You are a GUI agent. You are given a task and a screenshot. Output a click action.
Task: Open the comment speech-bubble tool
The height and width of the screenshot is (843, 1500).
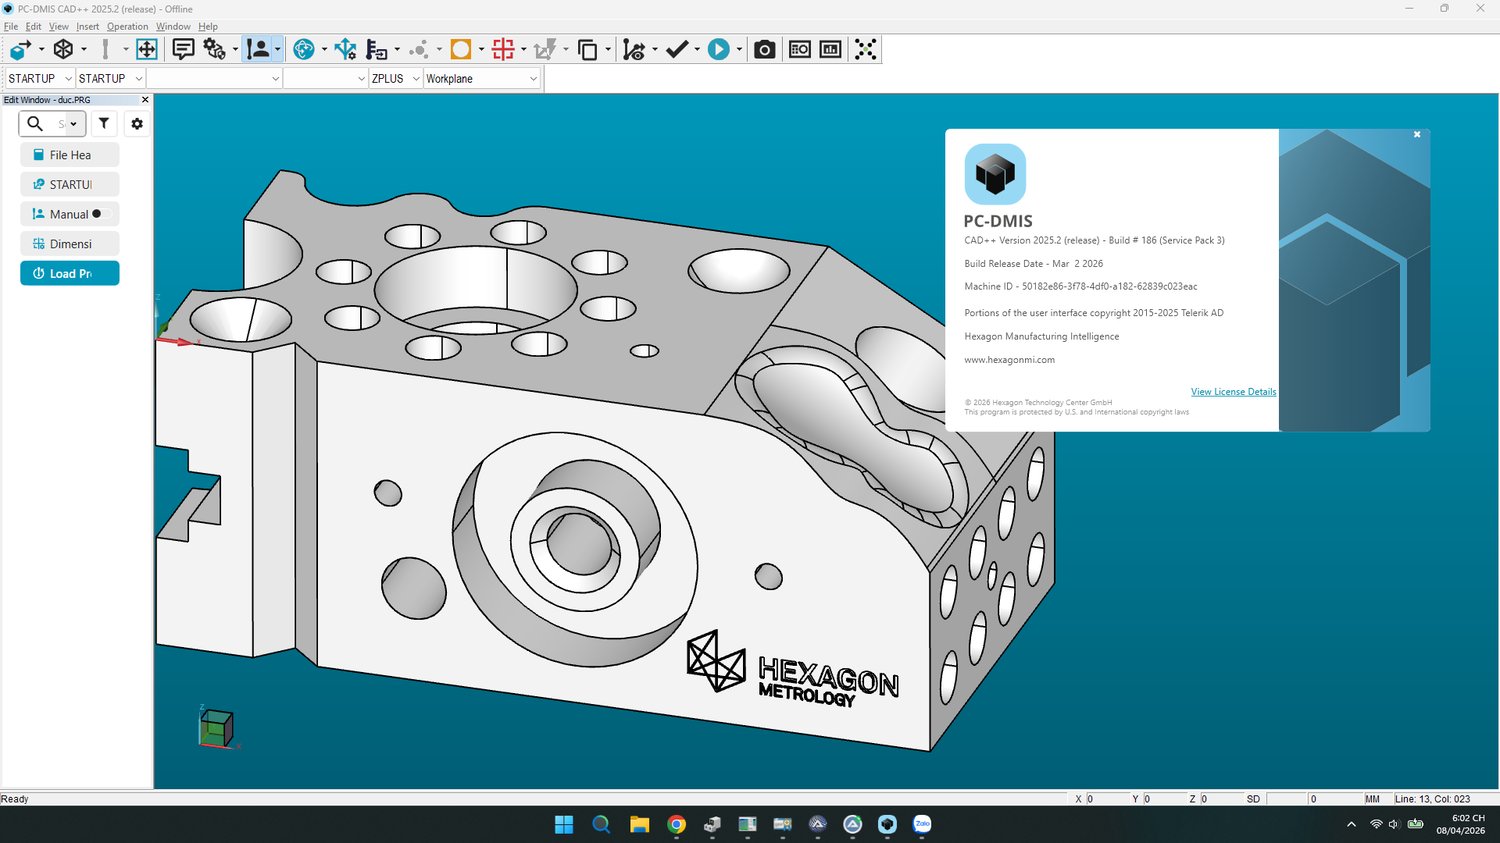[183, 49]
